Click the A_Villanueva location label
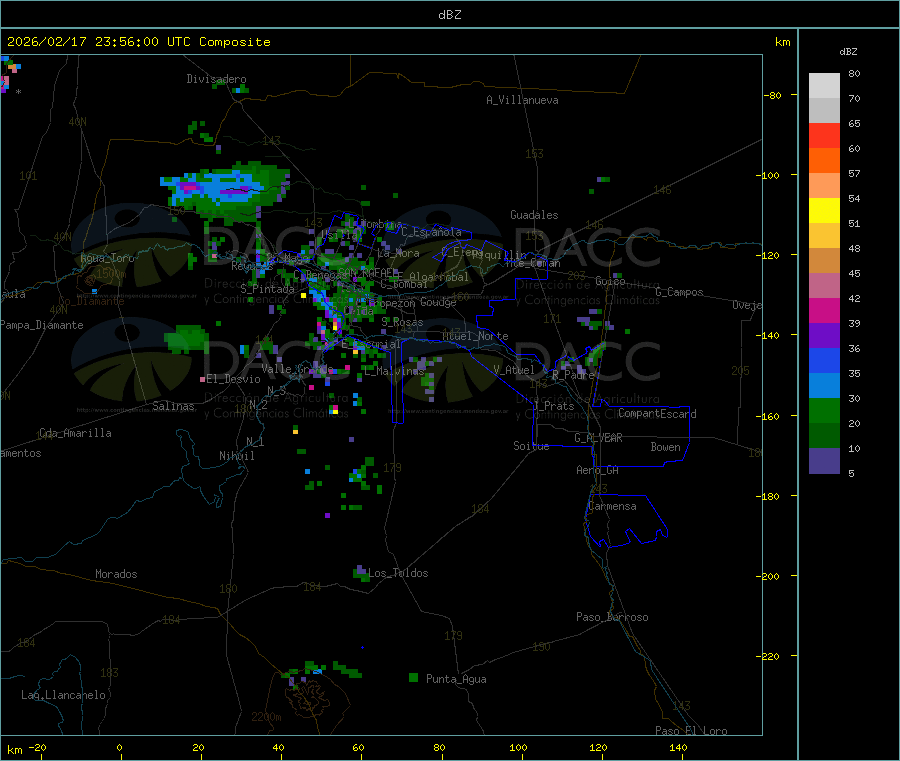 (522, 100)
